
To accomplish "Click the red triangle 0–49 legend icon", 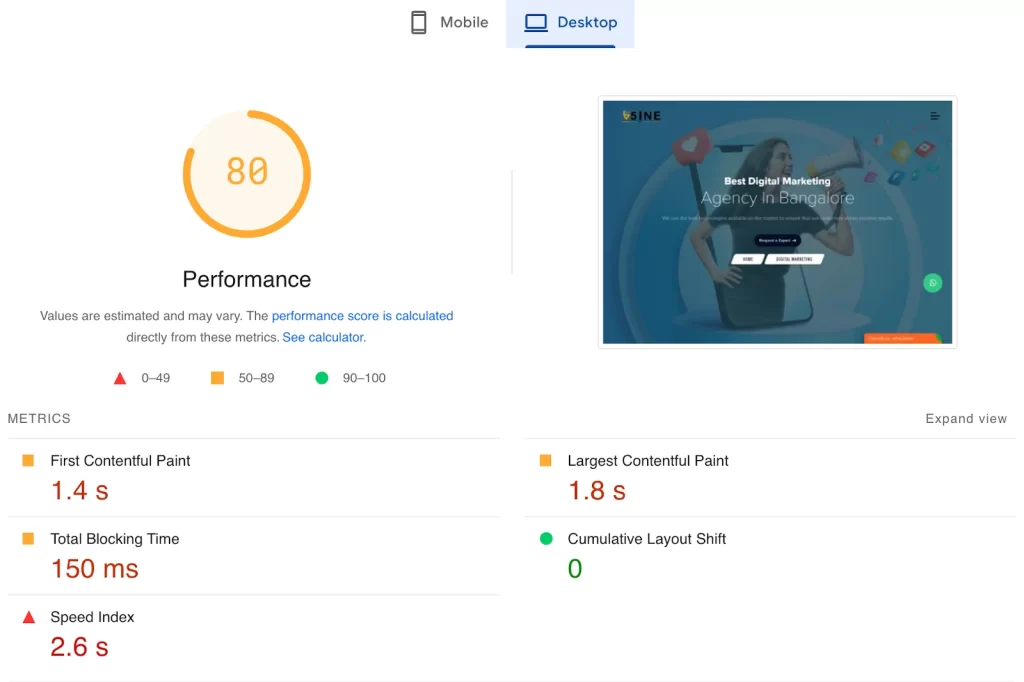I will coord(119,378).
